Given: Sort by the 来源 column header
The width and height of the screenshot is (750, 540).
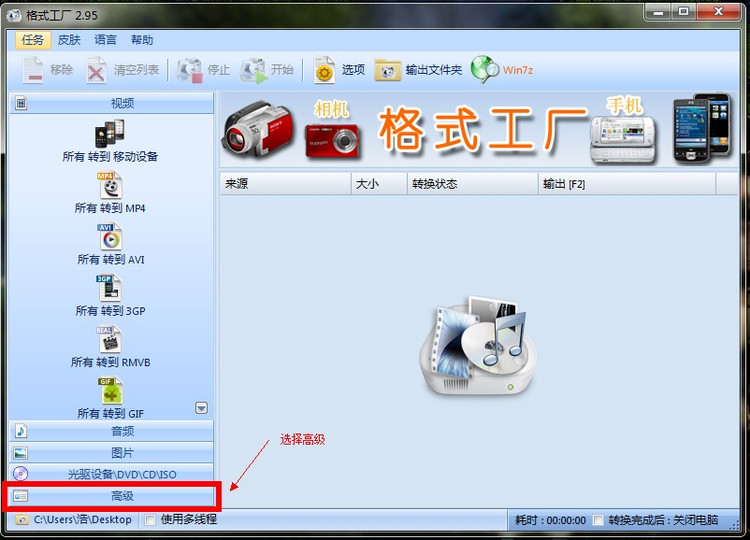Looking at the screenshot, I should click(286, 184).
